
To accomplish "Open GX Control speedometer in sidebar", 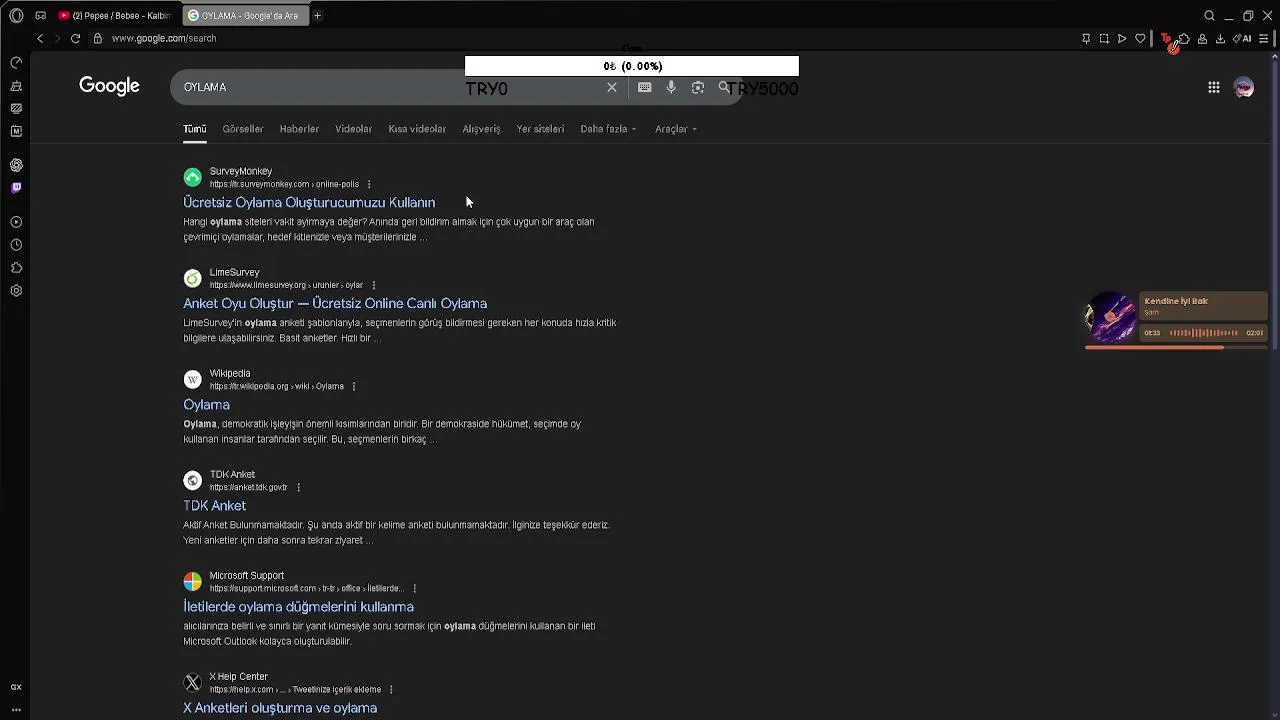I will 16,62.
